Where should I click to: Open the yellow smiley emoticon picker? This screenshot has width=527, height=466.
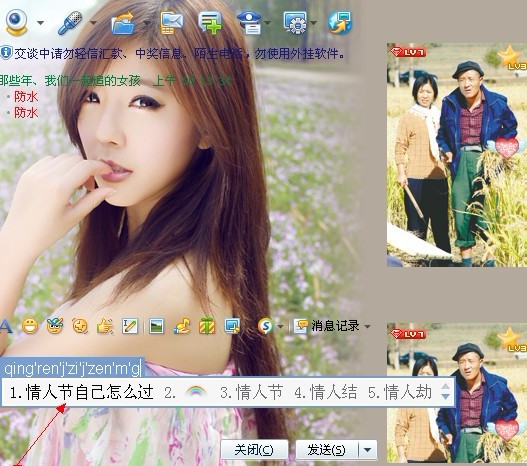click(30, 326)
